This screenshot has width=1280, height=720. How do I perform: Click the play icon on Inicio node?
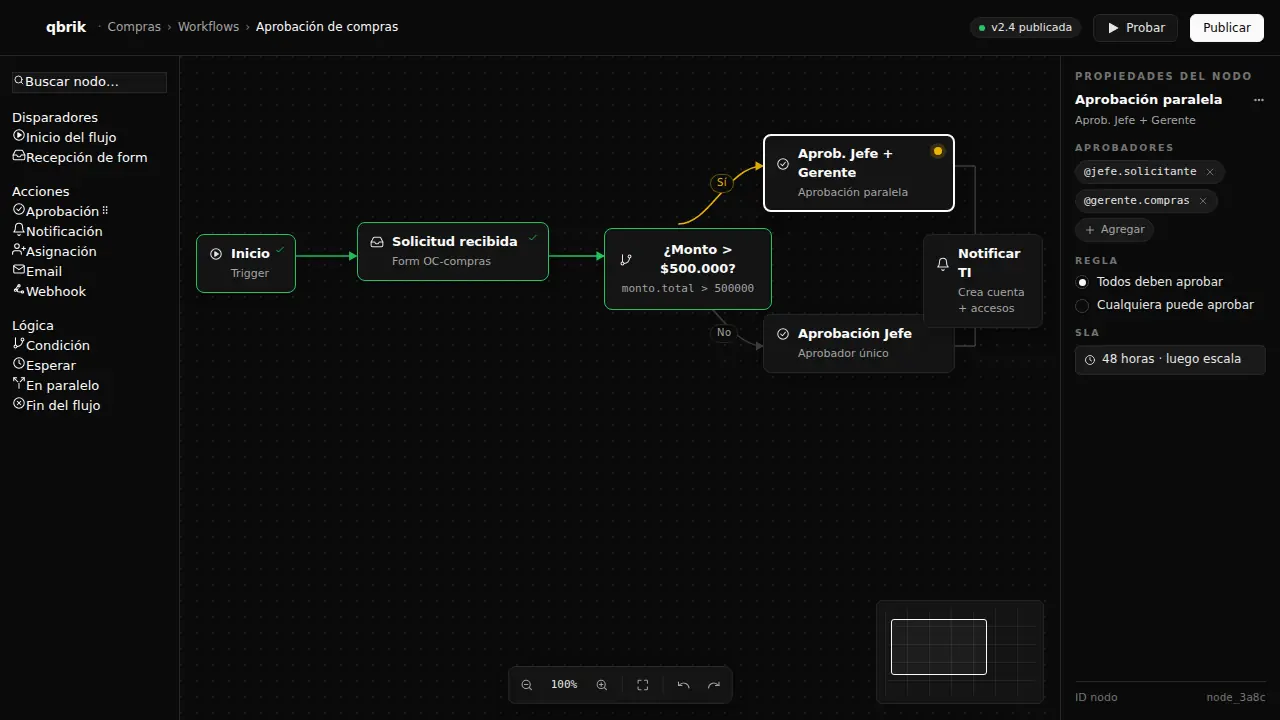point(216,254)
